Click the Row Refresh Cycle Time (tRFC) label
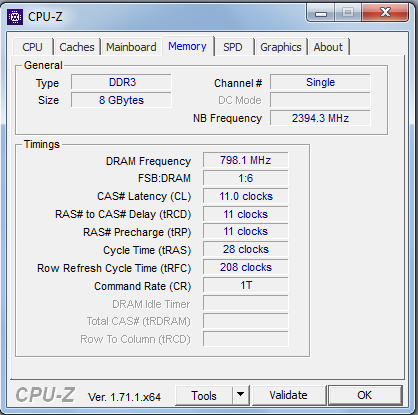Viewport: 418px width, 415px height. (114, 268)
